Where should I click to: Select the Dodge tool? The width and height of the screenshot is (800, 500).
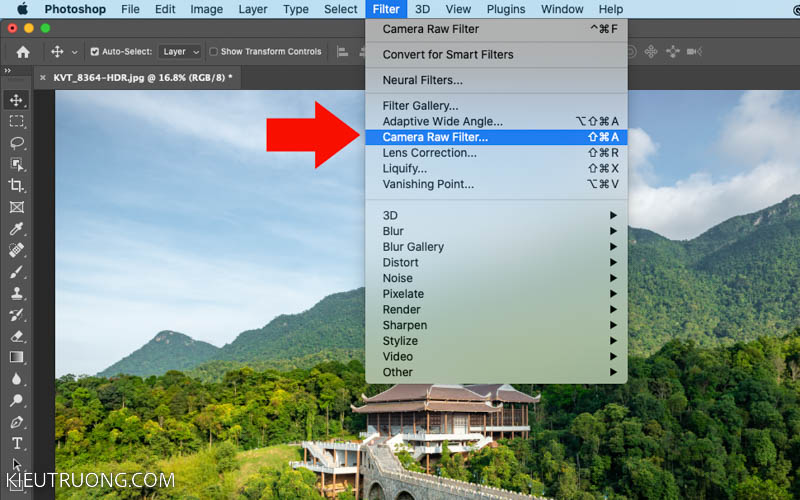point(16,400)
